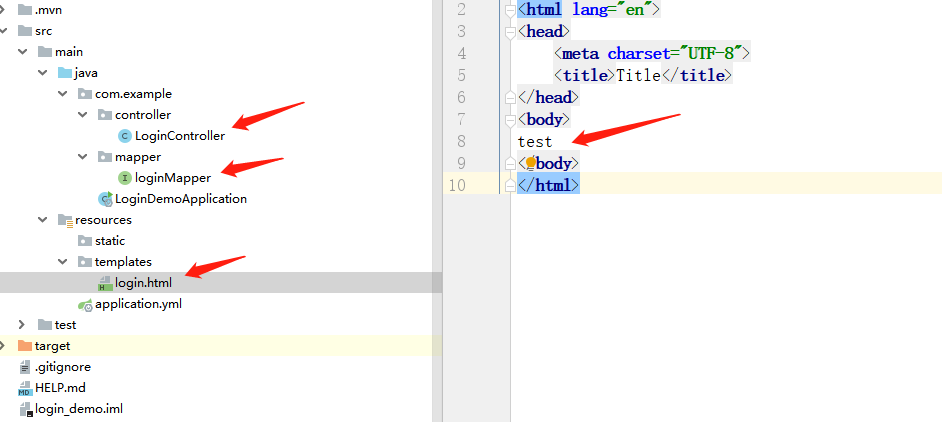Click the .gitignore file icon
This screenshot has height=422, width=942.
(25, 367)
